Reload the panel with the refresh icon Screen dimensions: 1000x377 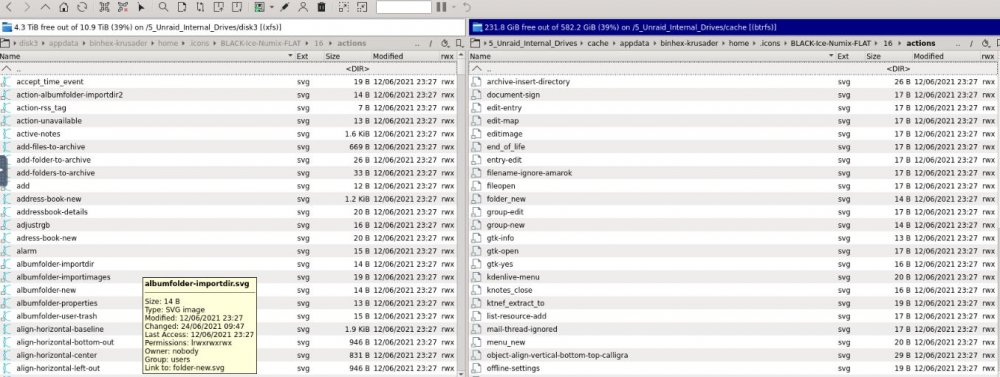click(82, 7)
